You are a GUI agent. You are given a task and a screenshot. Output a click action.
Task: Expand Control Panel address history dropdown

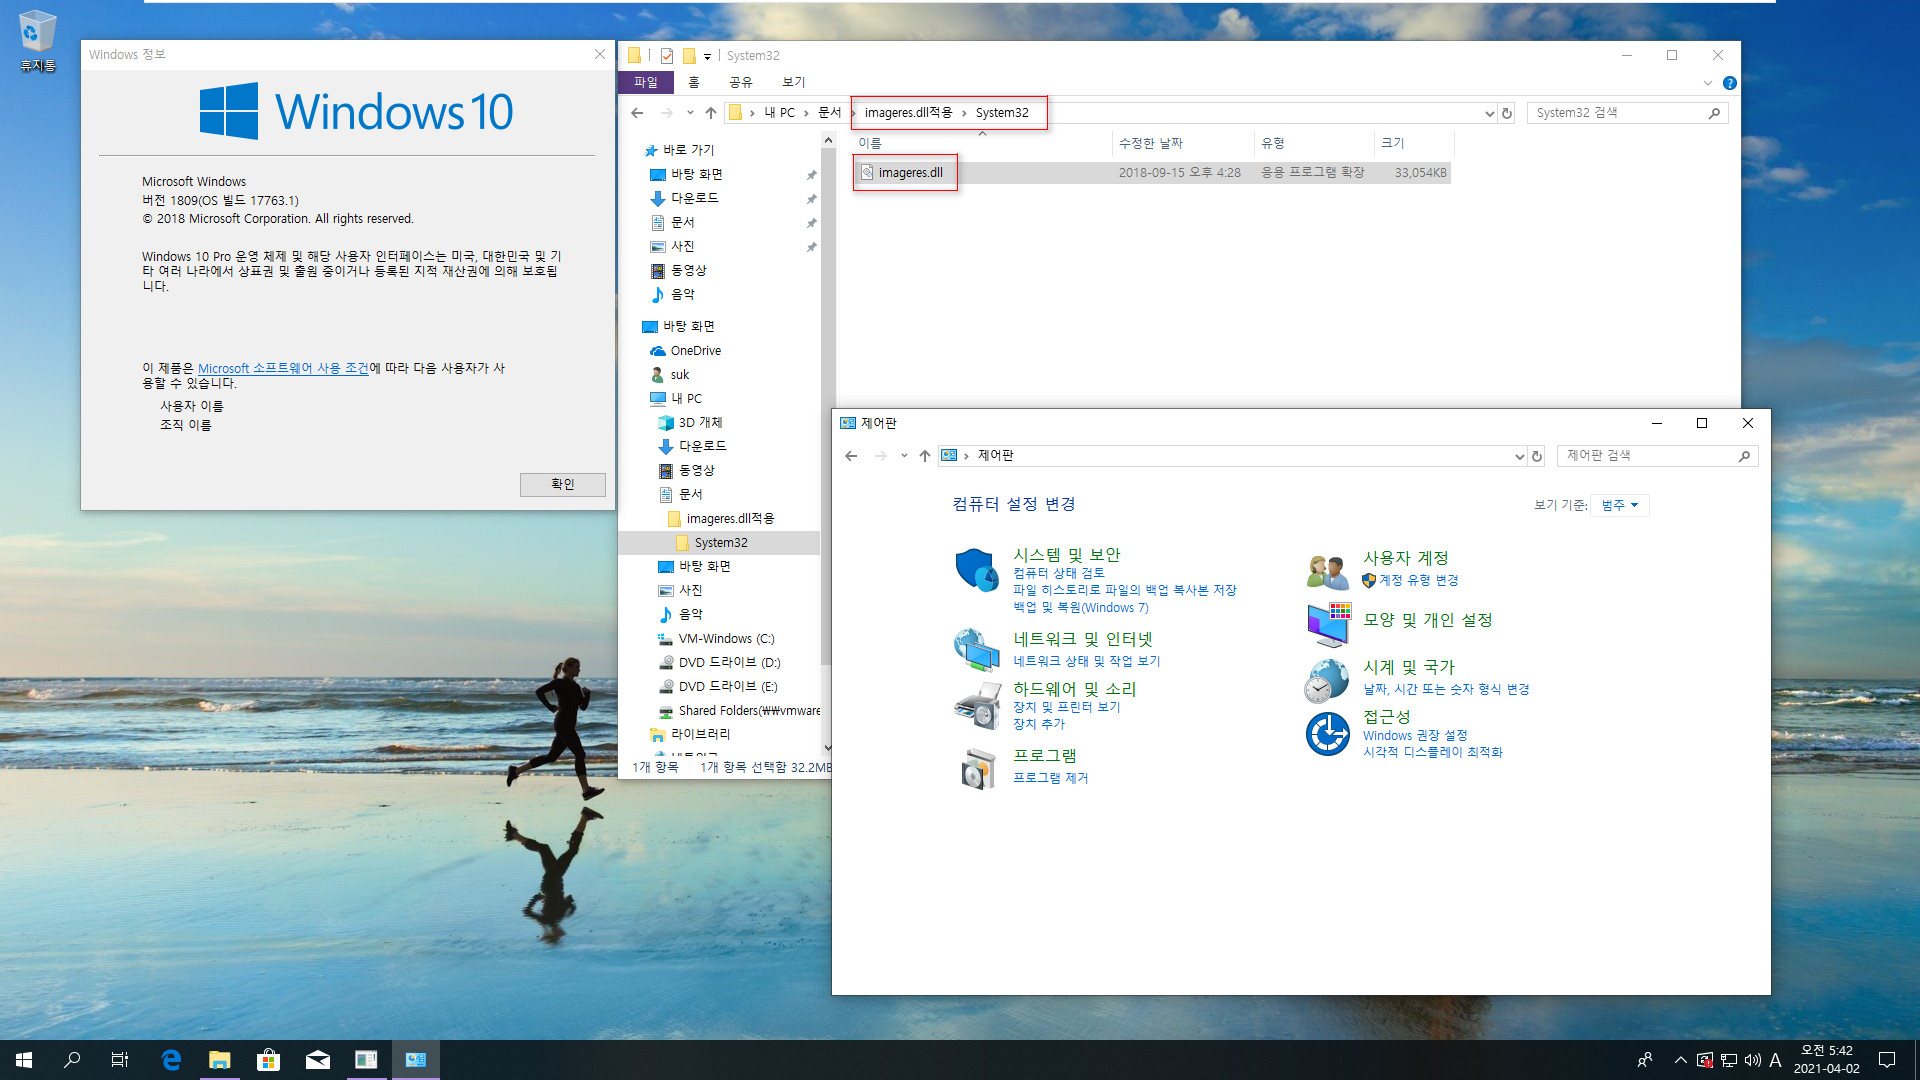click(1520, 456)
